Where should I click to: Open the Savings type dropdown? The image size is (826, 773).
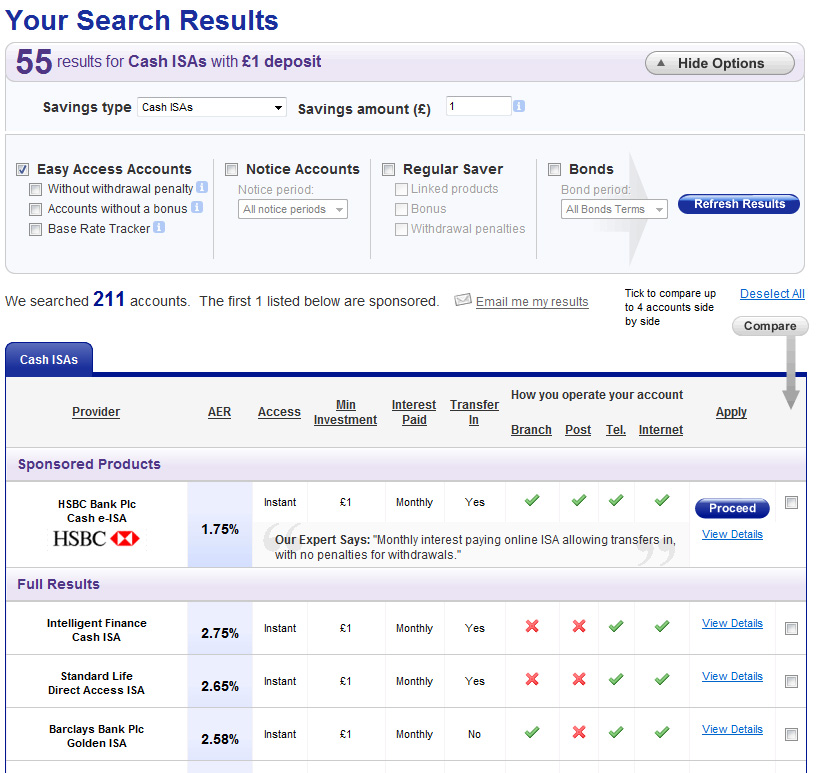pos(212,107)
